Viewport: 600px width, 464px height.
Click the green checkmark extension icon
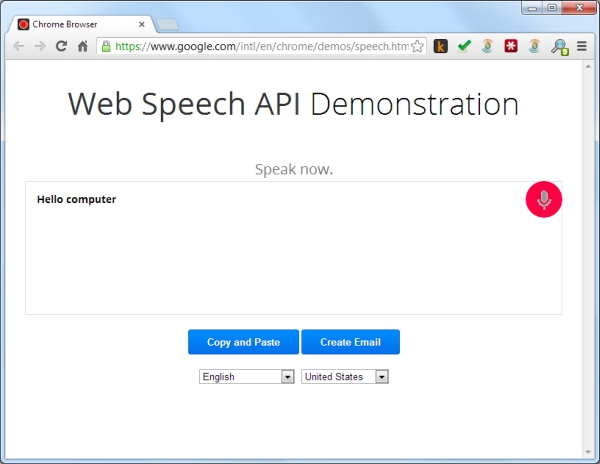click(464, 46)
